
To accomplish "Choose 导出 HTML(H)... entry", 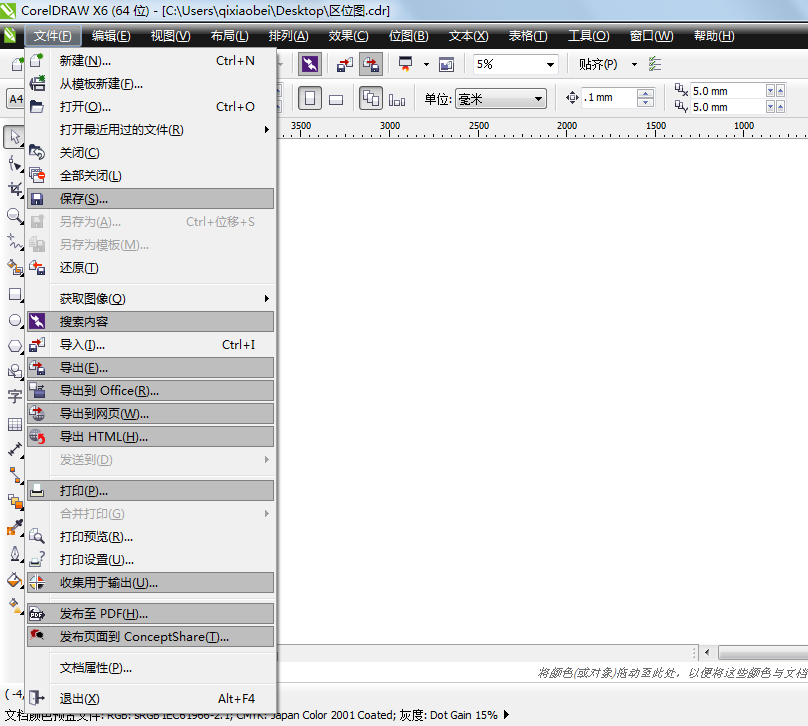I will [x=150, y=436].
